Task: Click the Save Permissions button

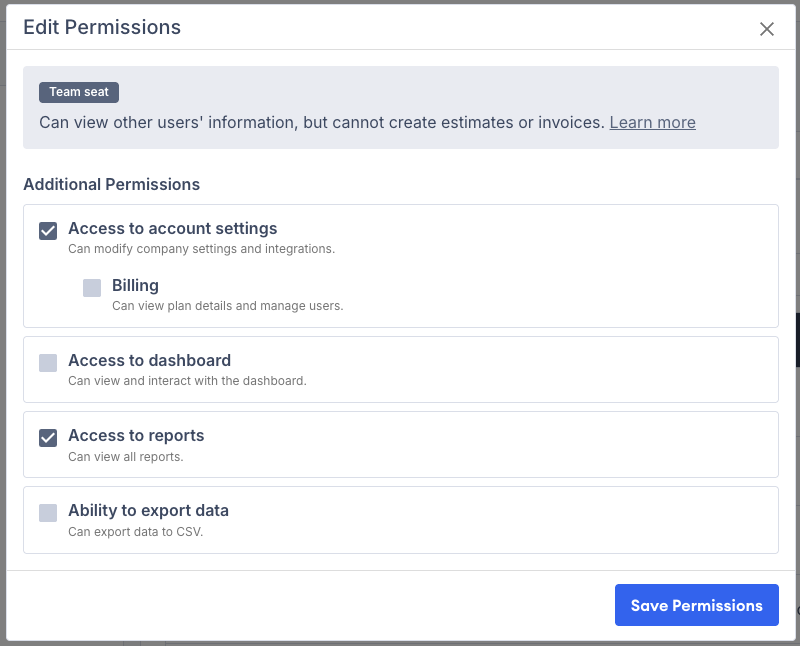Action: 696,605
